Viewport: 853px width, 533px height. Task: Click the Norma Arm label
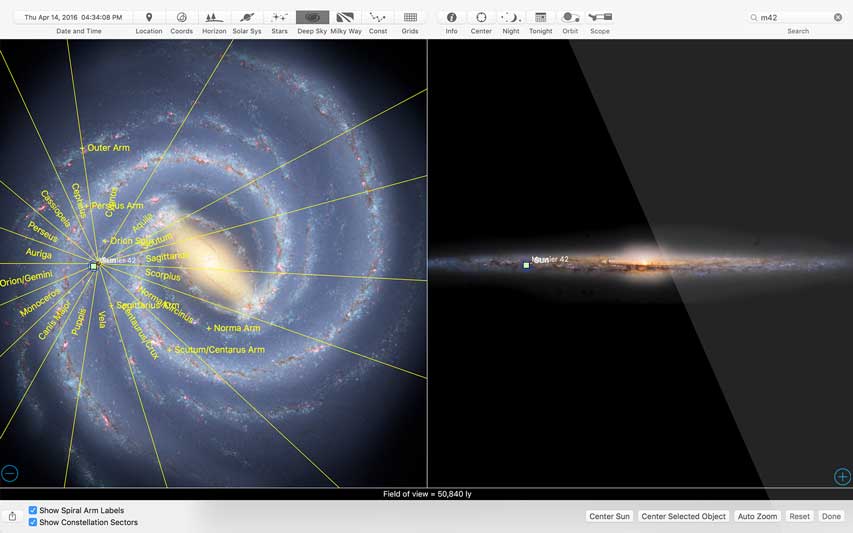pos(236,328)
